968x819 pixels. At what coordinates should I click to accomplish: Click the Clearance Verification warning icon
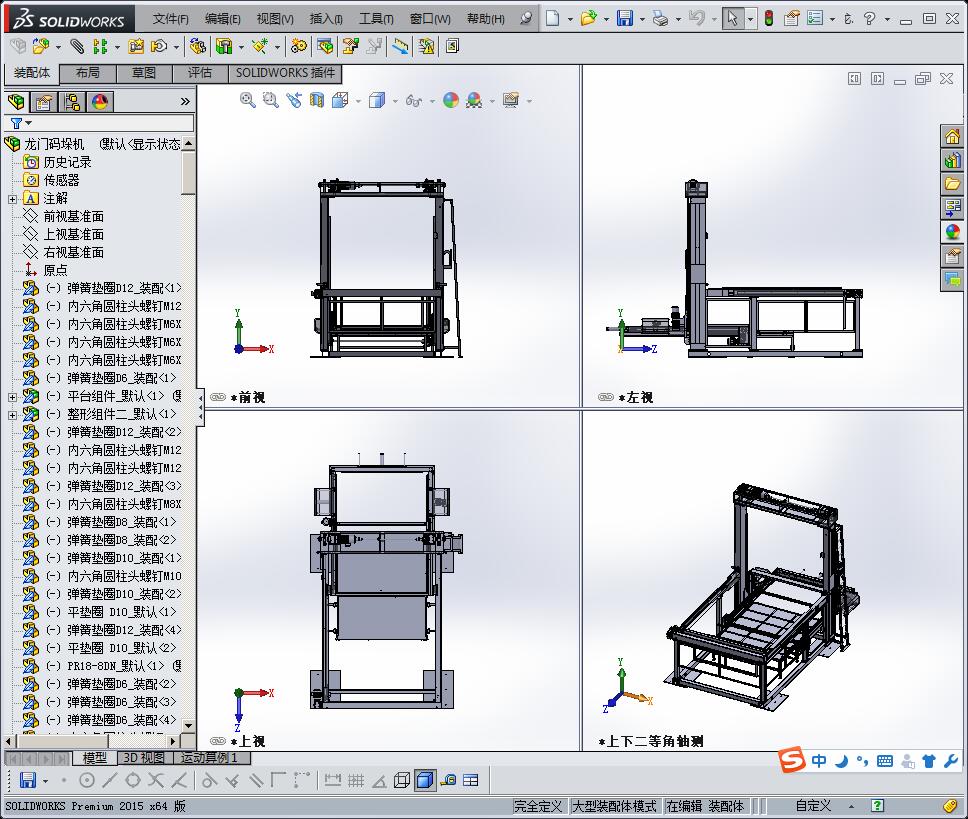(x=426, y=46)
